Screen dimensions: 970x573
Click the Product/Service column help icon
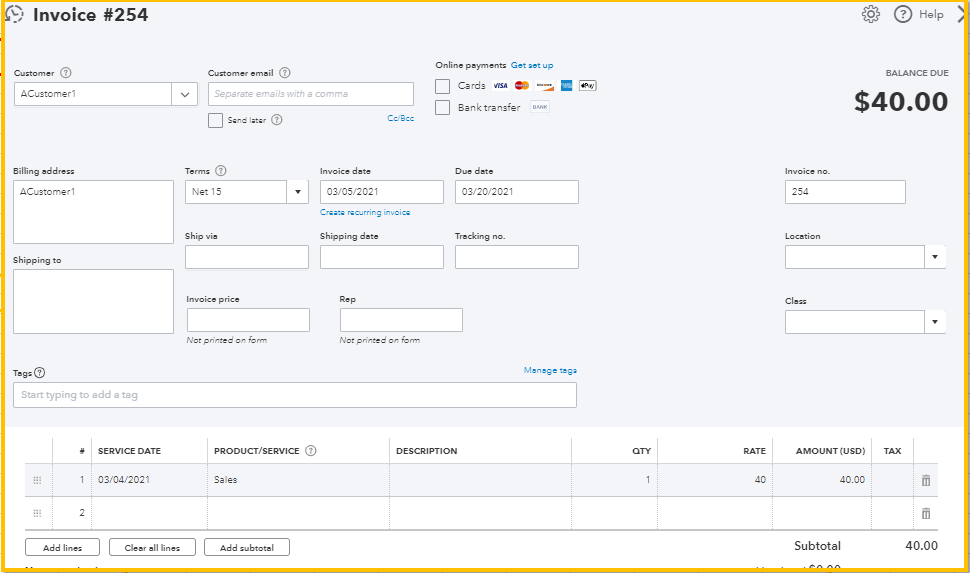click(311, 450)
